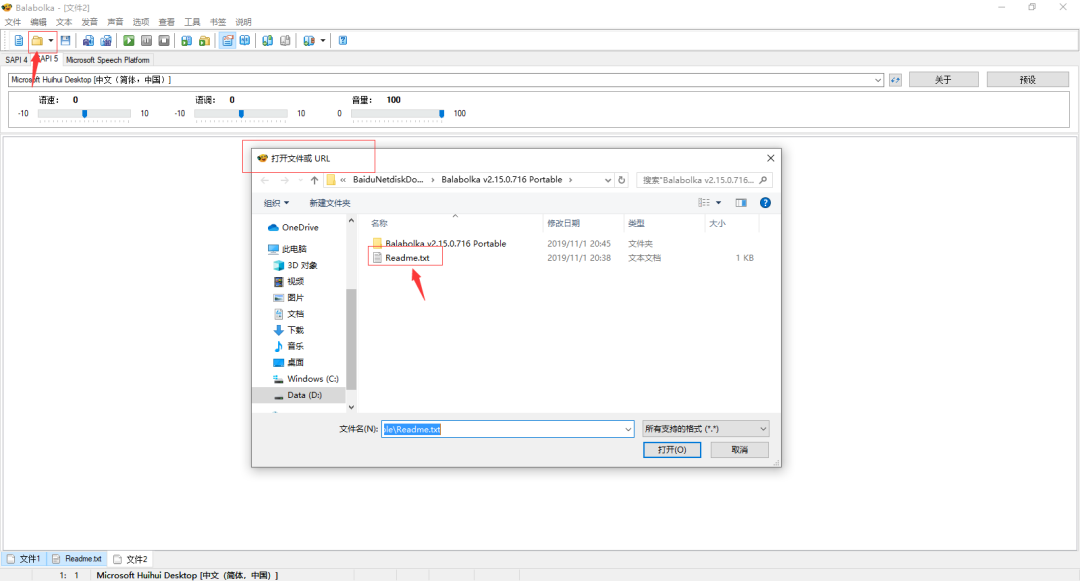
Task: Click the Save floppy disk toolbar icon
Action: tap(65, 41)
